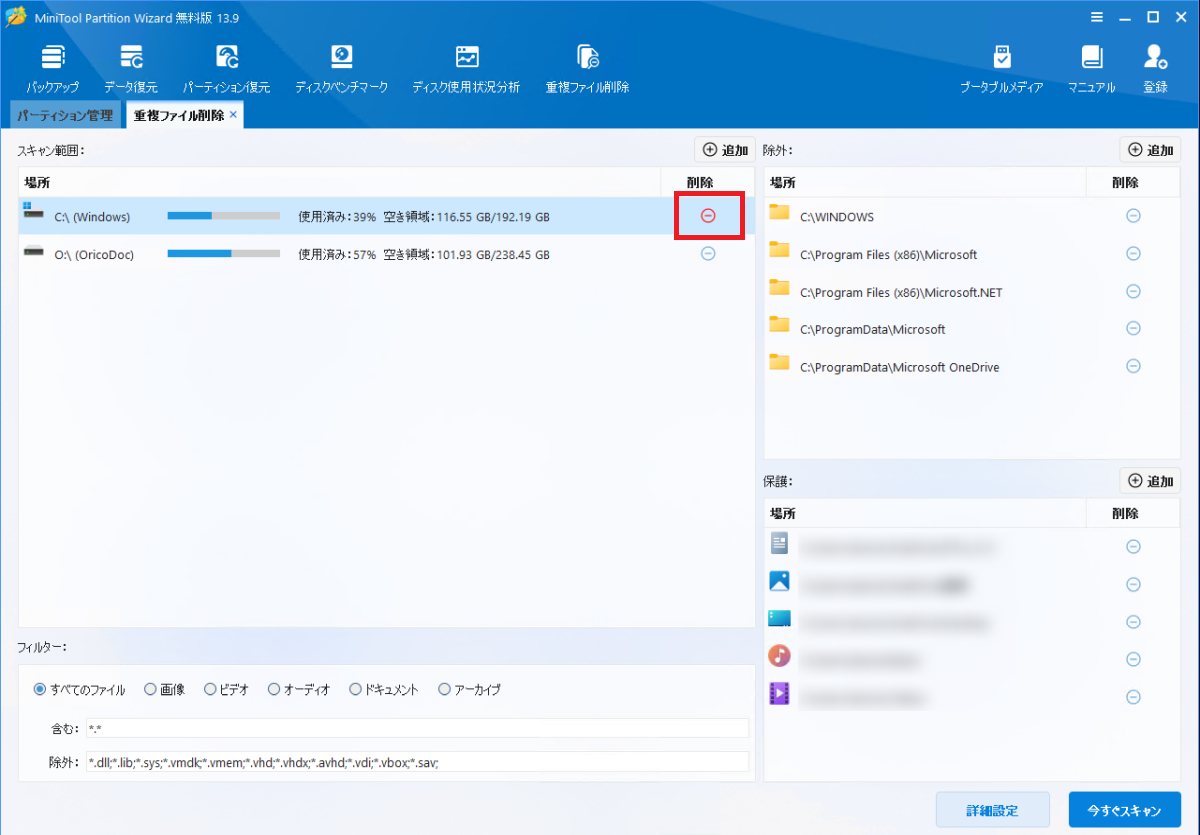Select ビデオ video filter
This screenshot has width=1200, height=835.
coord(227,689)
